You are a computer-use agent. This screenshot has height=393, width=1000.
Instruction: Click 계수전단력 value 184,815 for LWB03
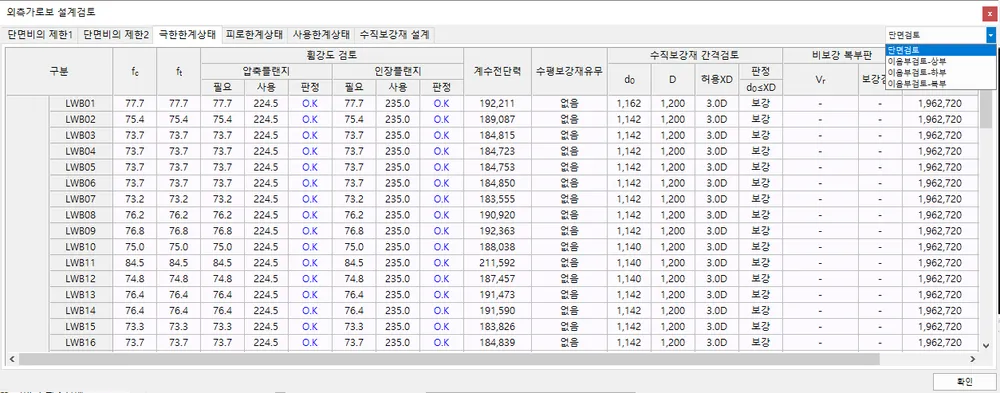point(497,135)
